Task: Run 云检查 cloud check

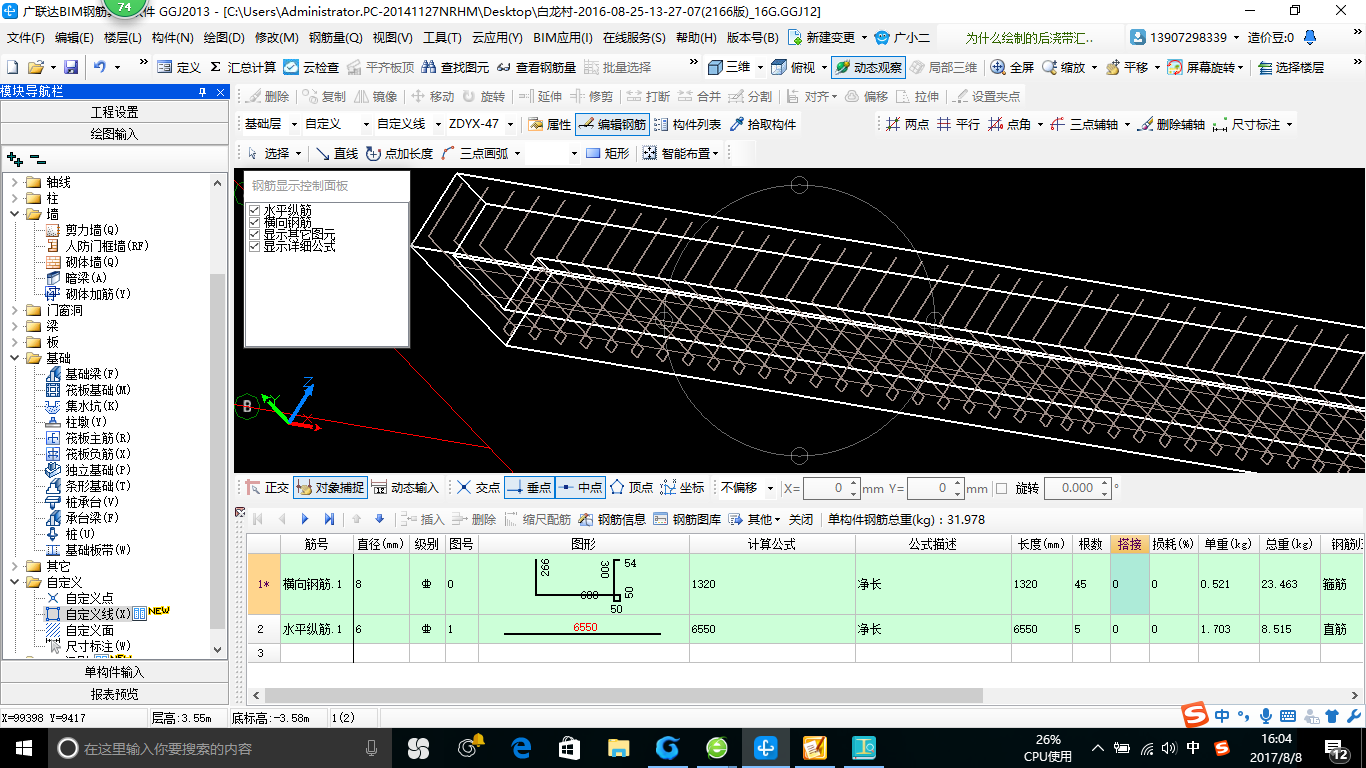Action: [x=311, y=67]
